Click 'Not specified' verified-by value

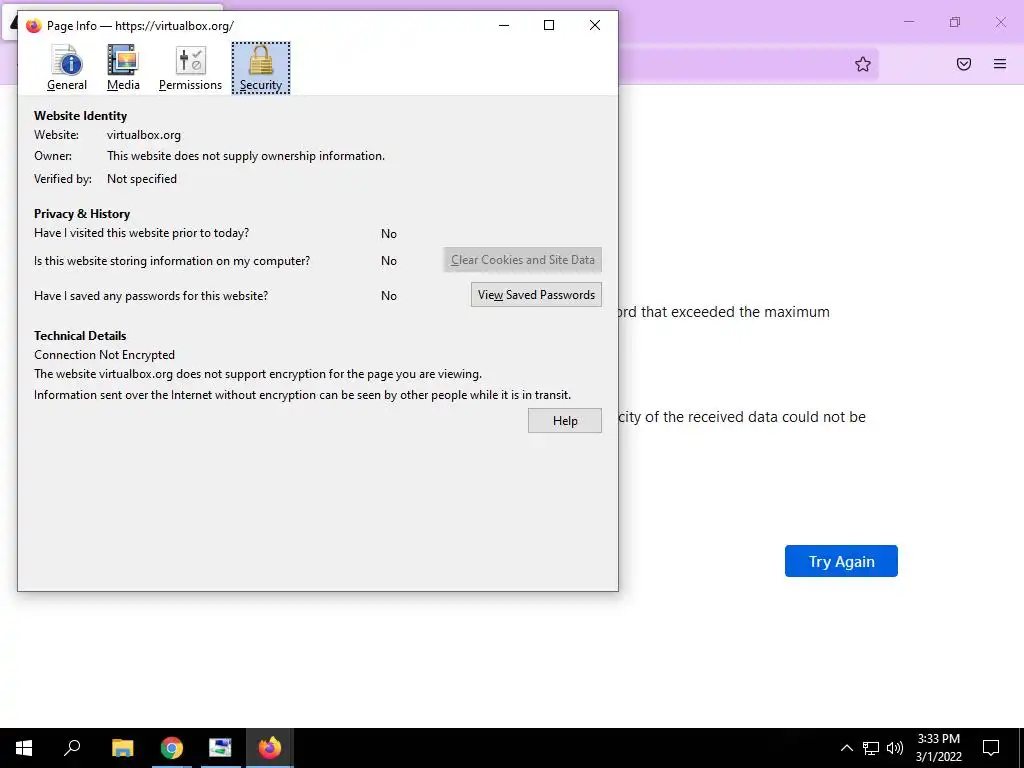tap(142, 179)
